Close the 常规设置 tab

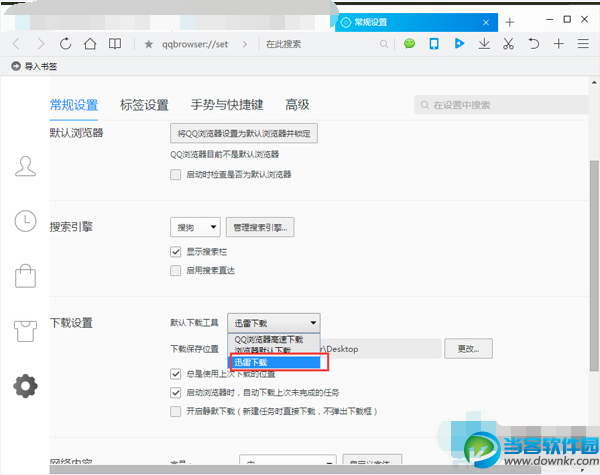coord(486,23)
